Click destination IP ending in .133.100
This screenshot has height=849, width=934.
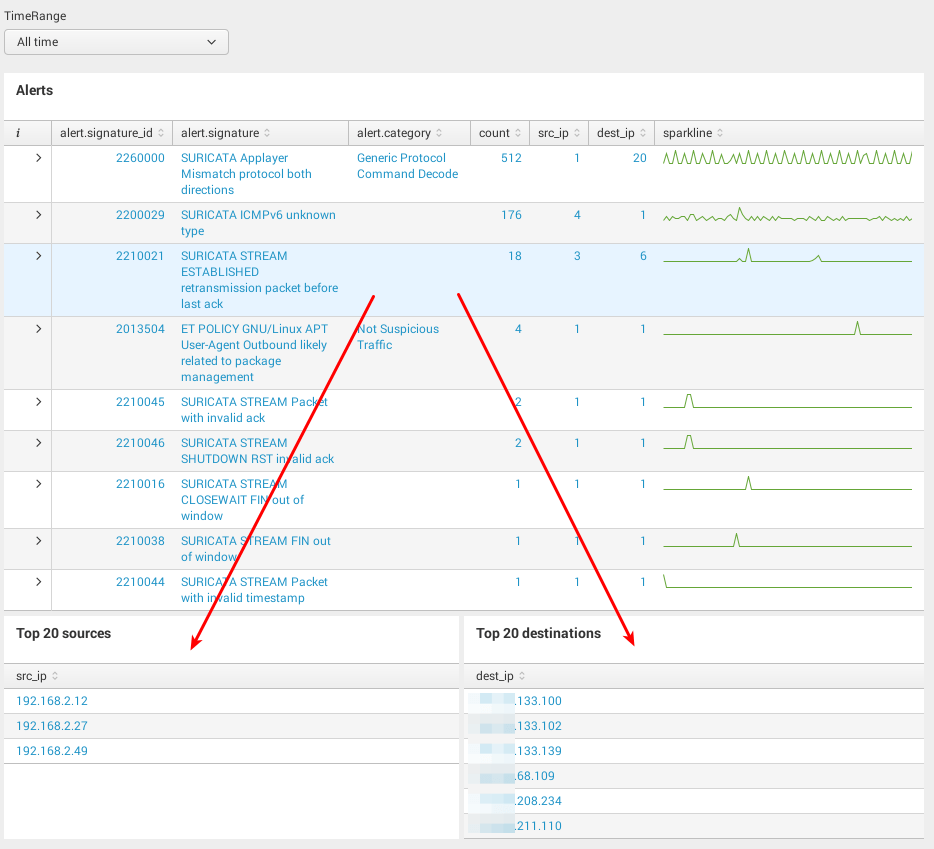coord(537,701)
